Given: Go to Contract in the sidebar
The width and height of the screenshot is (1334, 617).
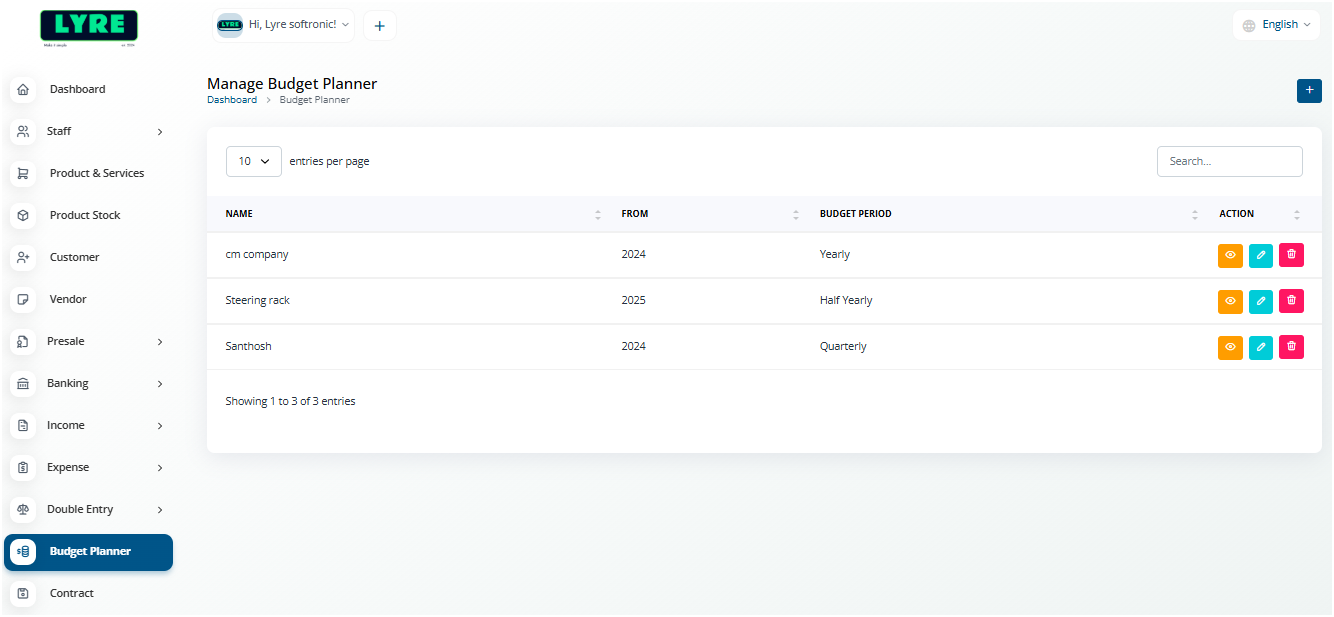Looking at the screenshot, I should 72,593.
